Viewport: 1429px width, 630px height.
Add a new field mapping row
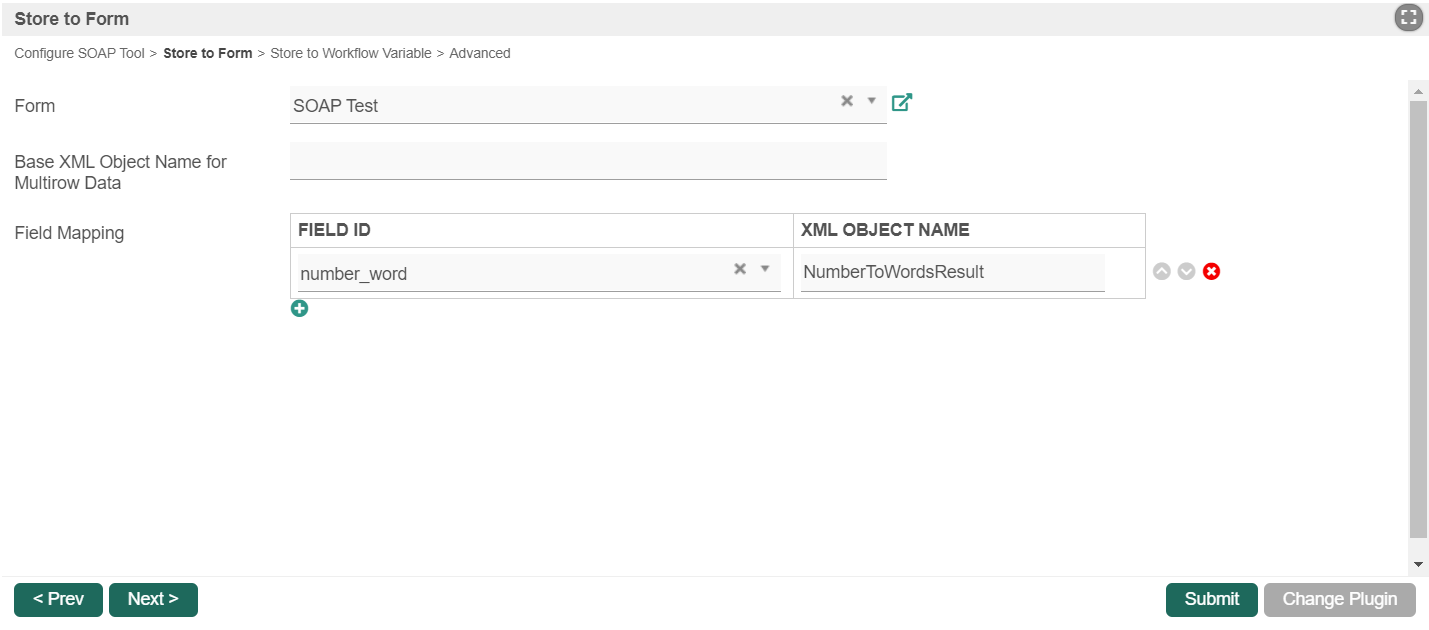299,309
